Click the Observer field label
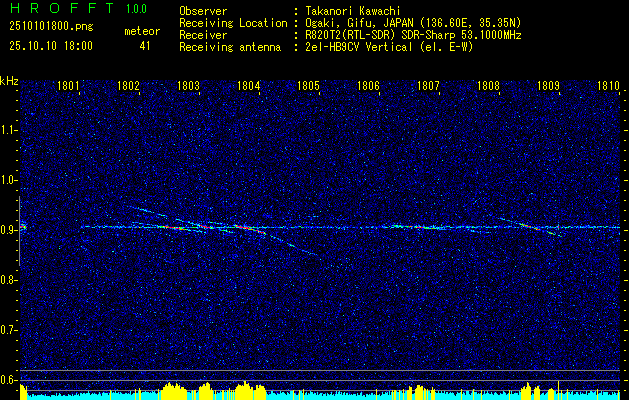 [203, 11]
